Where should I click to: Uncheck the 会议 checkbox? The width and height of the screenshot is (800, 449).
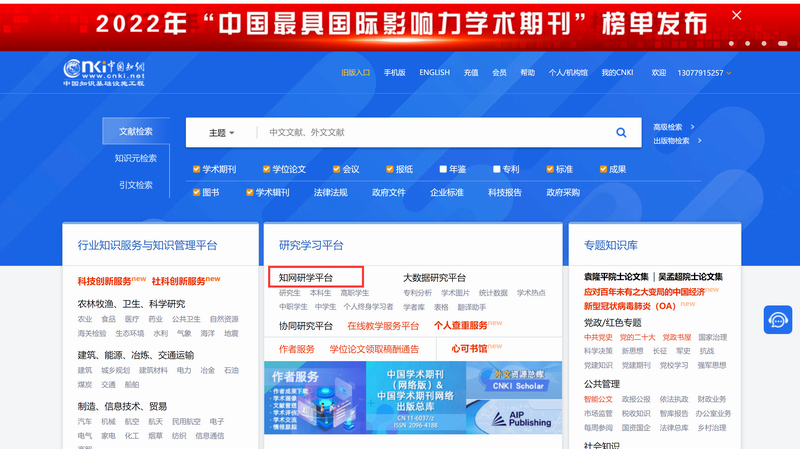(336, 169)
